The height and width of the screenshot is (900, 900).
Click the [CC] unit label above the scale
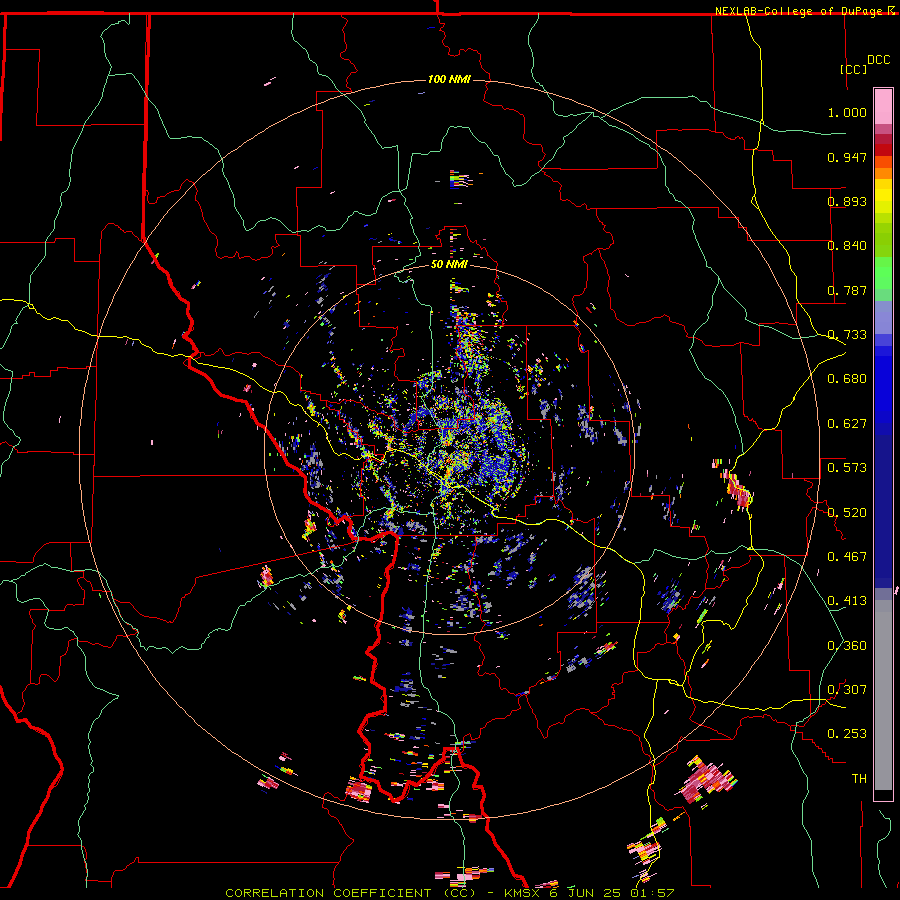[x=854, y=69]
